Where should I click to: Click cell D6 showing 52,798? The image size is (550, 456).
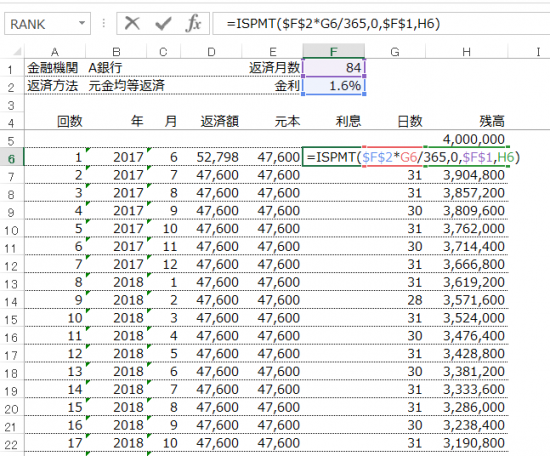click(x=211, y=157)
